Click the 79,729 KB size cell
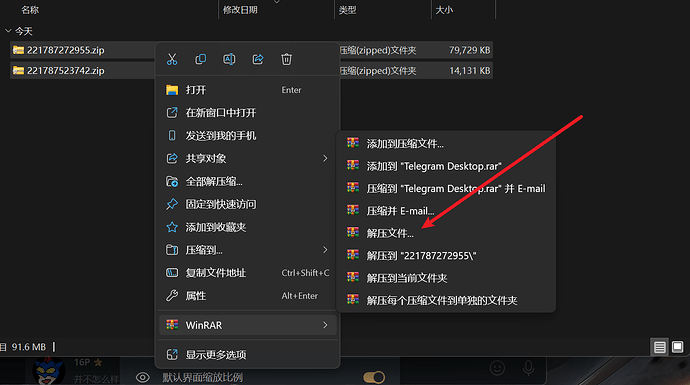 (469, 50)
